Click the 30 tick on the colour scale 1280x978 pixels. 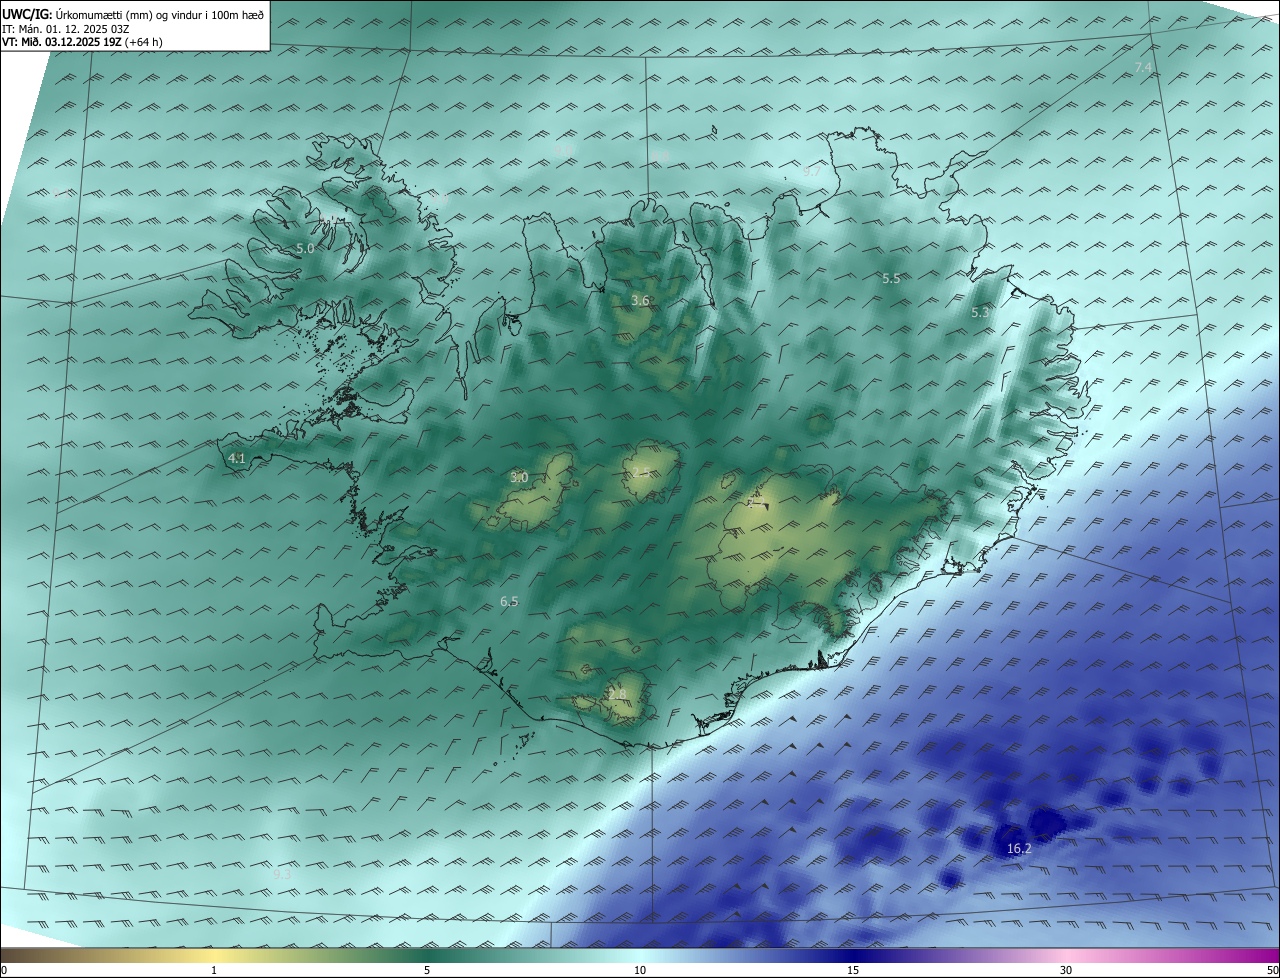click(x=1066, y=971)
